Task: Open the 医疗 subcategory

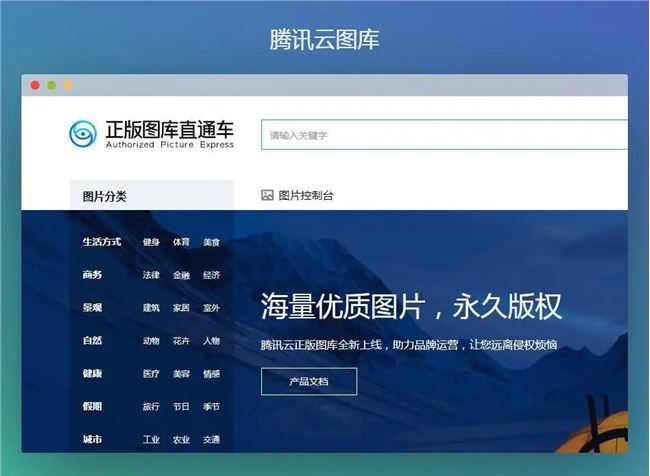Action: coord(151,374)
